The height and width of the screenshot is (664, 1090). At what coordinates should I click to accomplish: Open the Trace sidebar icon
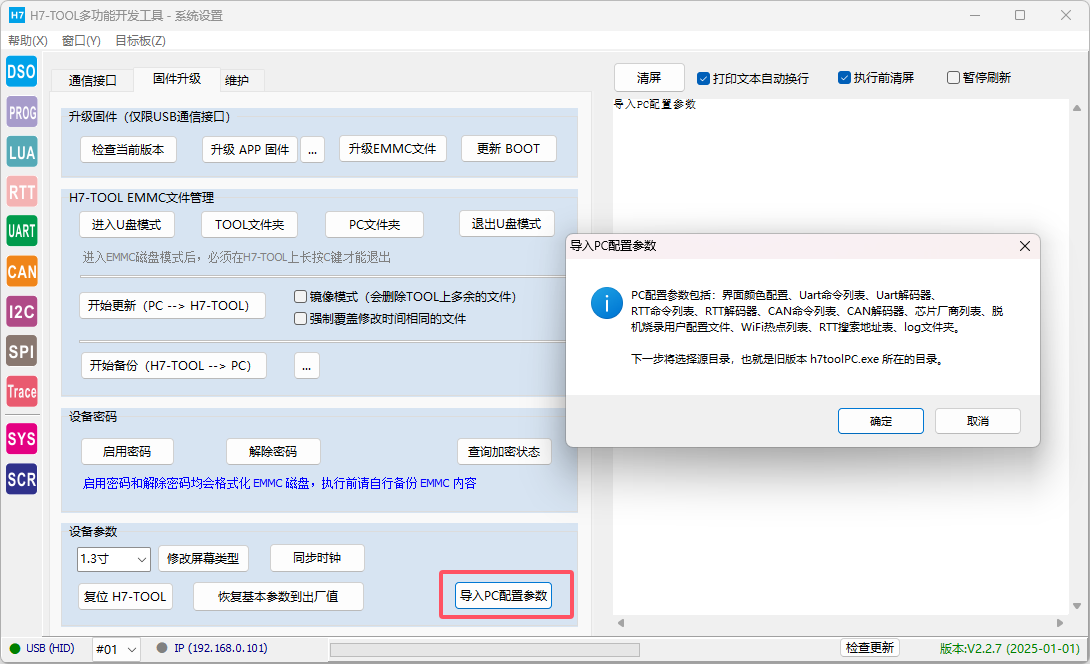click(22, 391)
